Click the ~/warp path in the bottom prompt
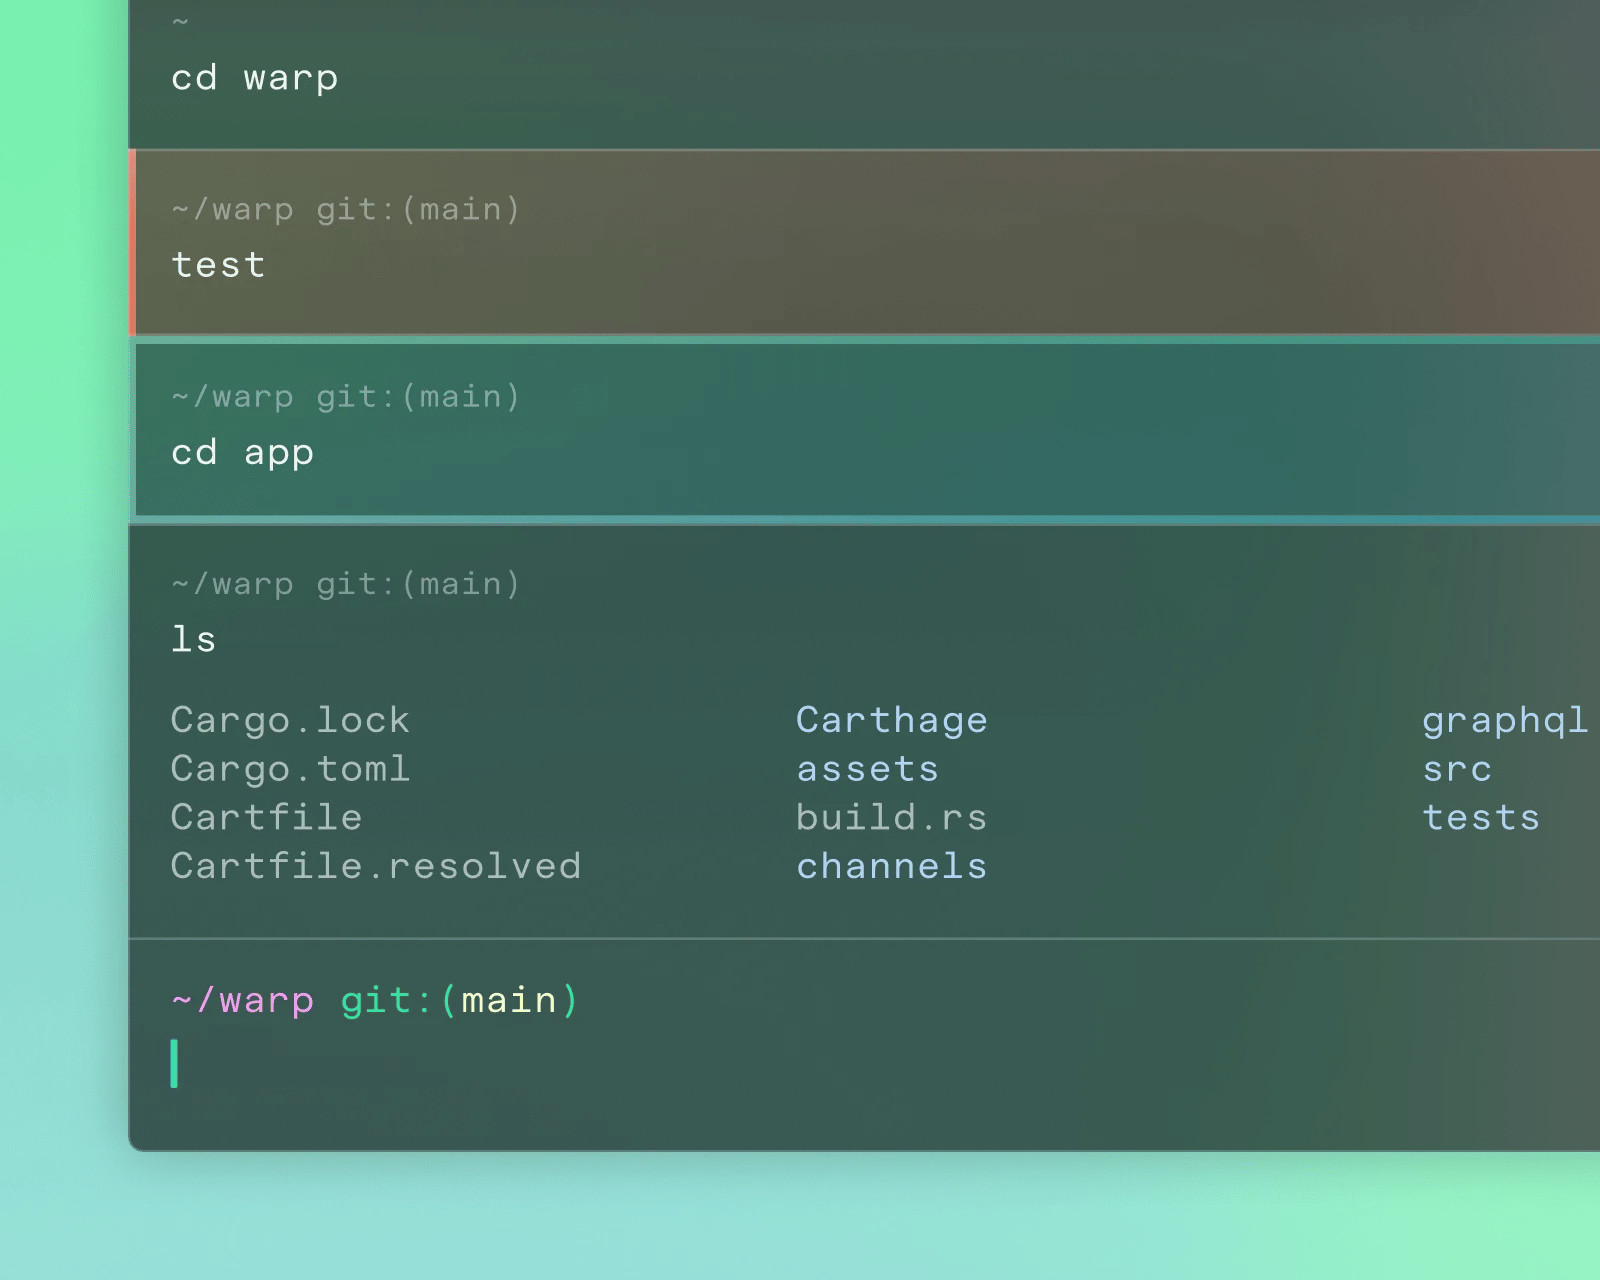 [x=243, y=999]
